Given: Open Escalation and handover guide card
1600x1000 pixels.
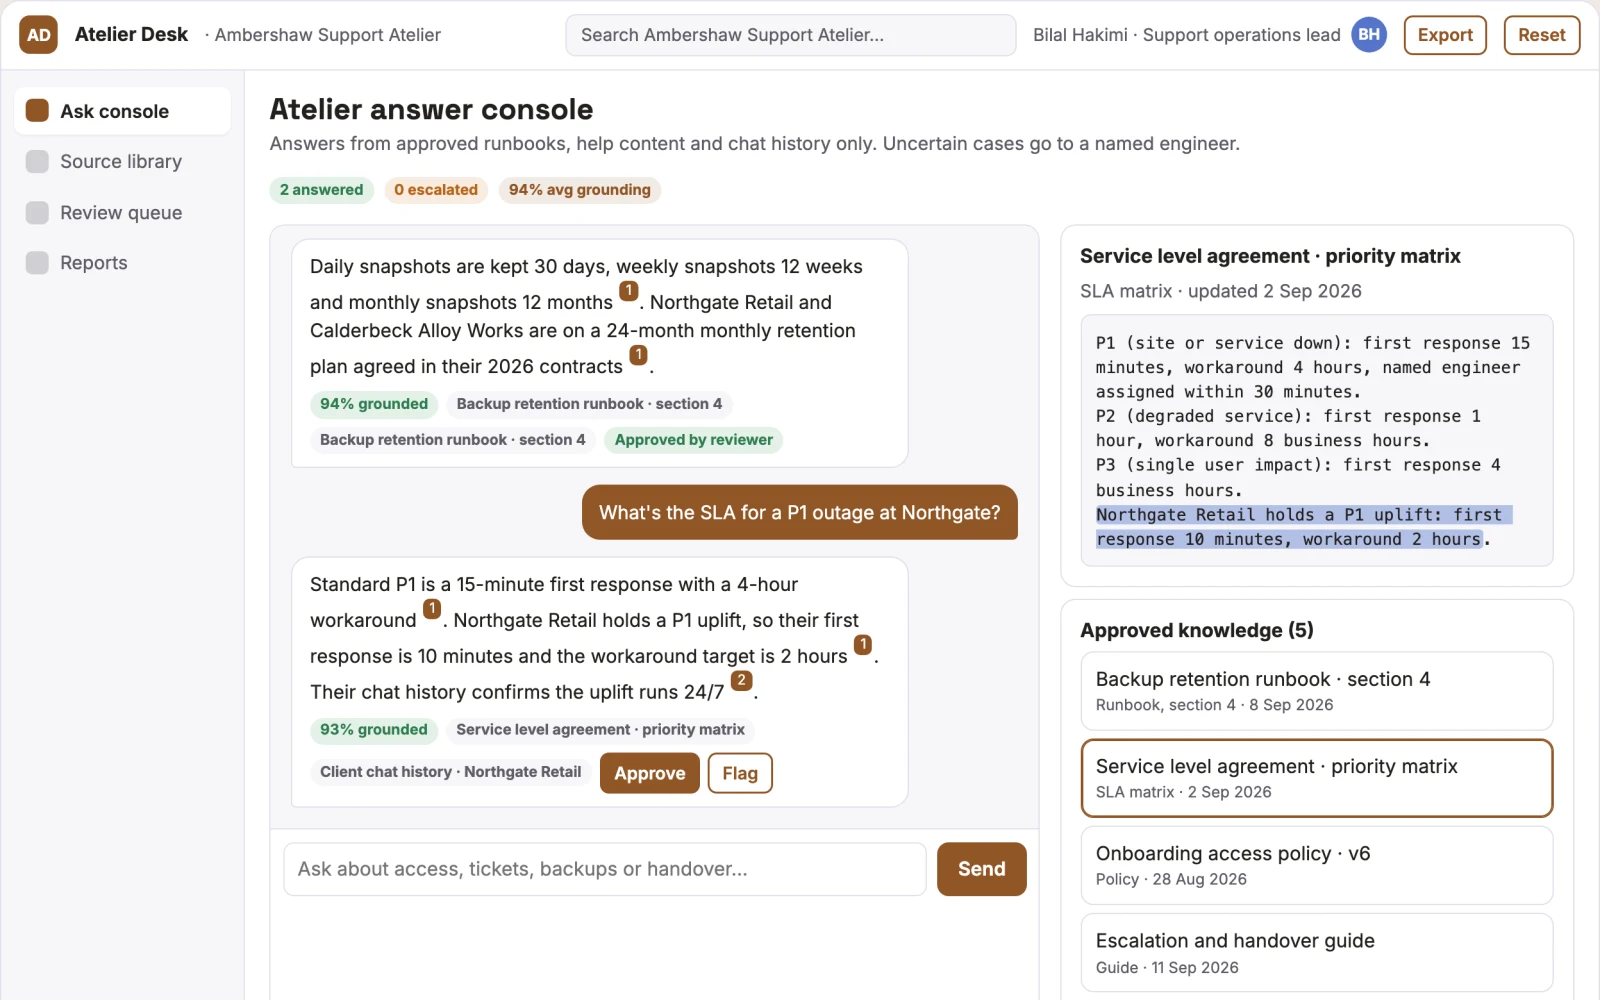Looking at the screenshot, I should pos(1316,952).
